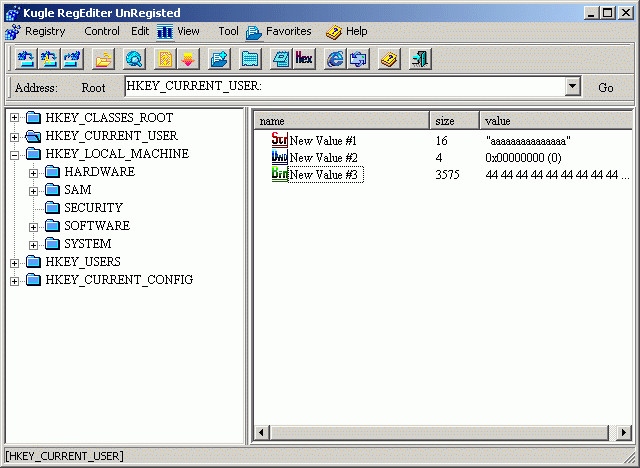
Task: Expand the HKEY_CURRENT_CONFIG node
Action: 14,281
